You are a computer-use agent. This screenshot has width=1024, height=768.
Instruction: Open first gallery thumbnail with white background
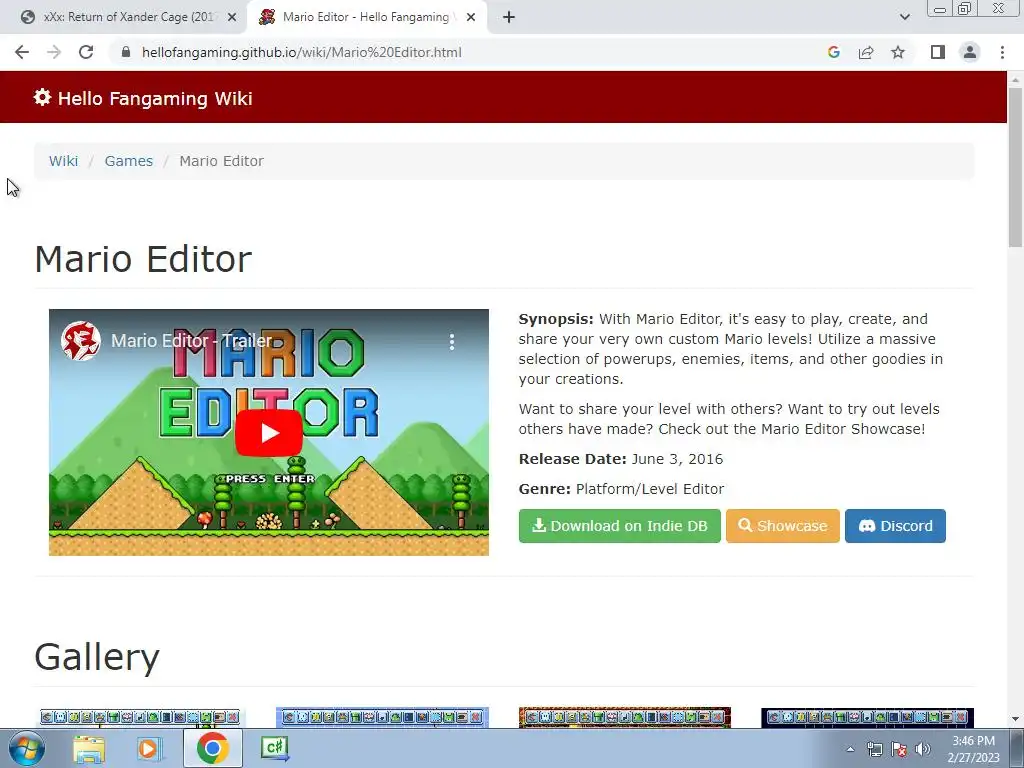pos(139,718)
